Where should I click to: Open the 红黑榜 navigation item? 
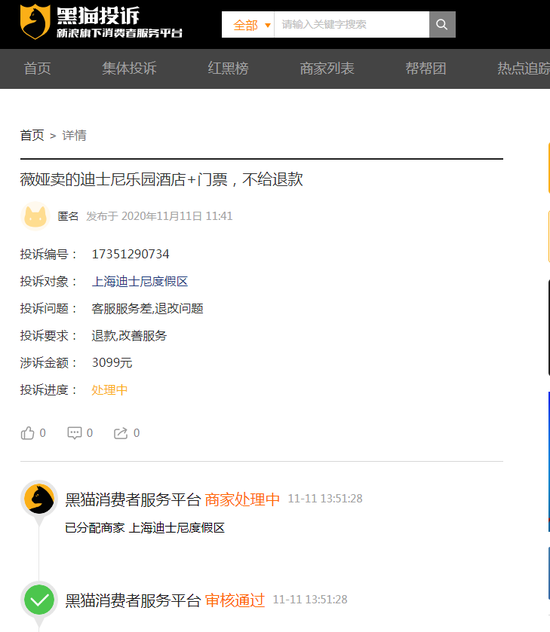click(228, 69)
